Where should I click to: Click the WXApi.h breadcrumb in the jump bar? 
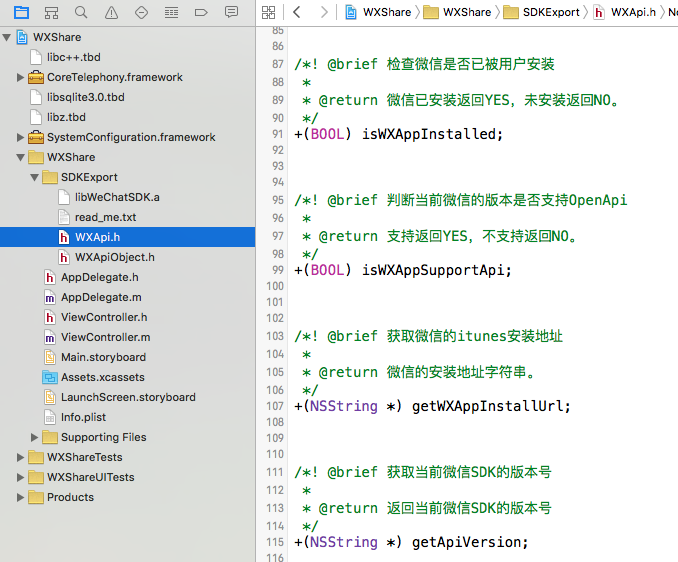tap(630, 12)
